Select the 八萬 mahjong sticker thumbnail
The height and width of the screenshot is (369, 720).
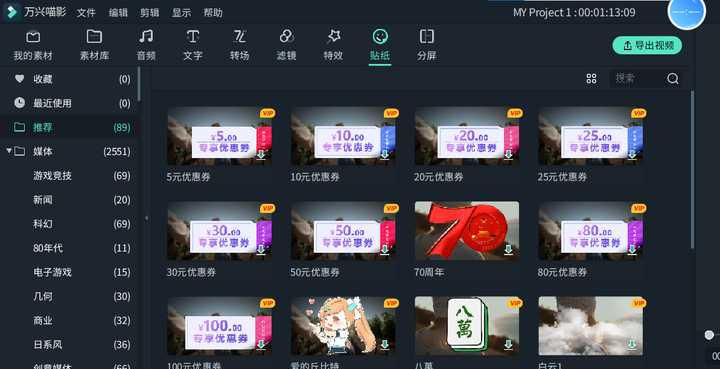coord(467,325)
